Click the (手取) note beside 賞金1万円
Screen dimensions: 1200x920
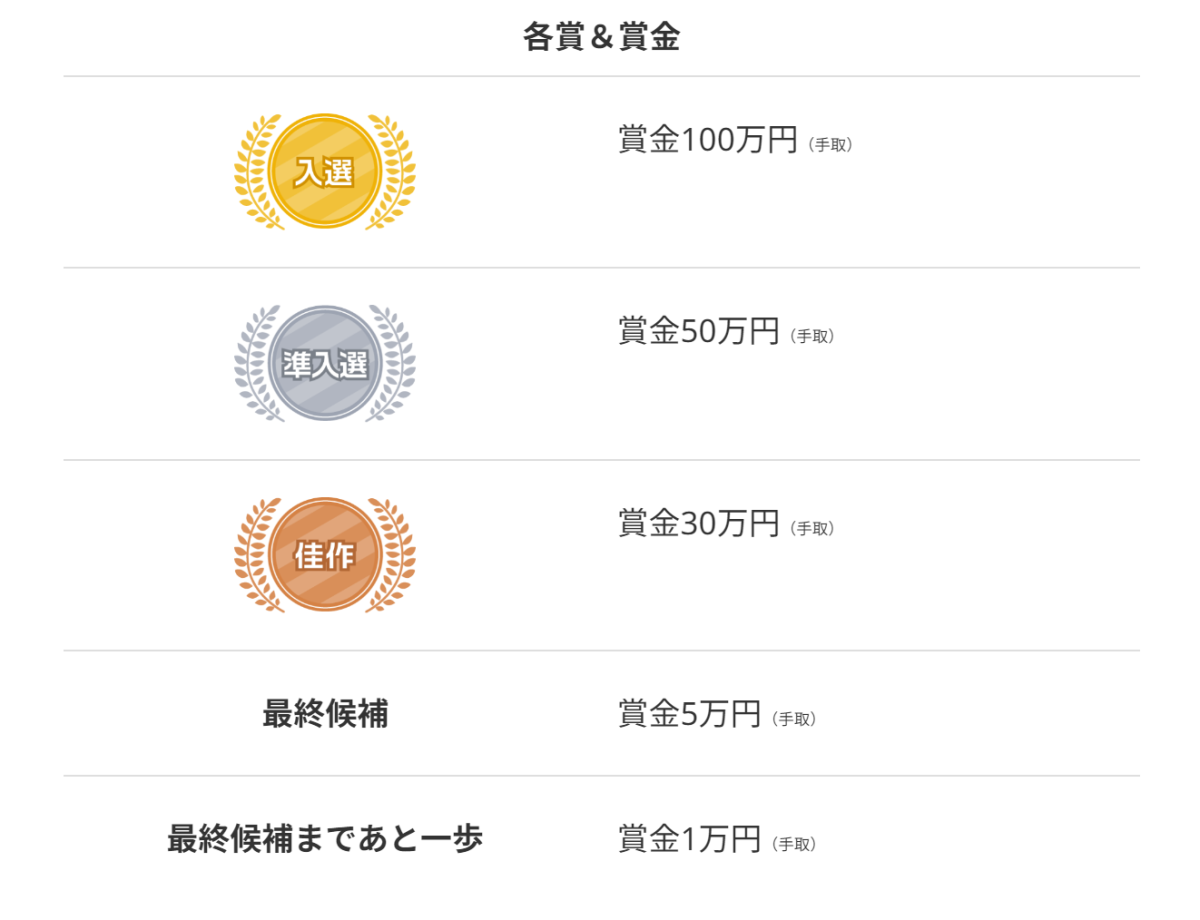(x=794, y=845)
